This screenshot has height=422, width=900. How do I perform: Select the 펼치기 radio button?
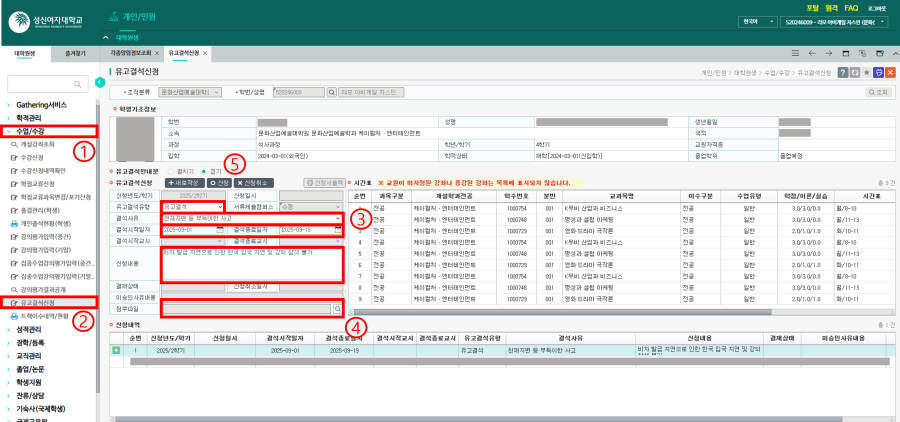coord(170,171)
